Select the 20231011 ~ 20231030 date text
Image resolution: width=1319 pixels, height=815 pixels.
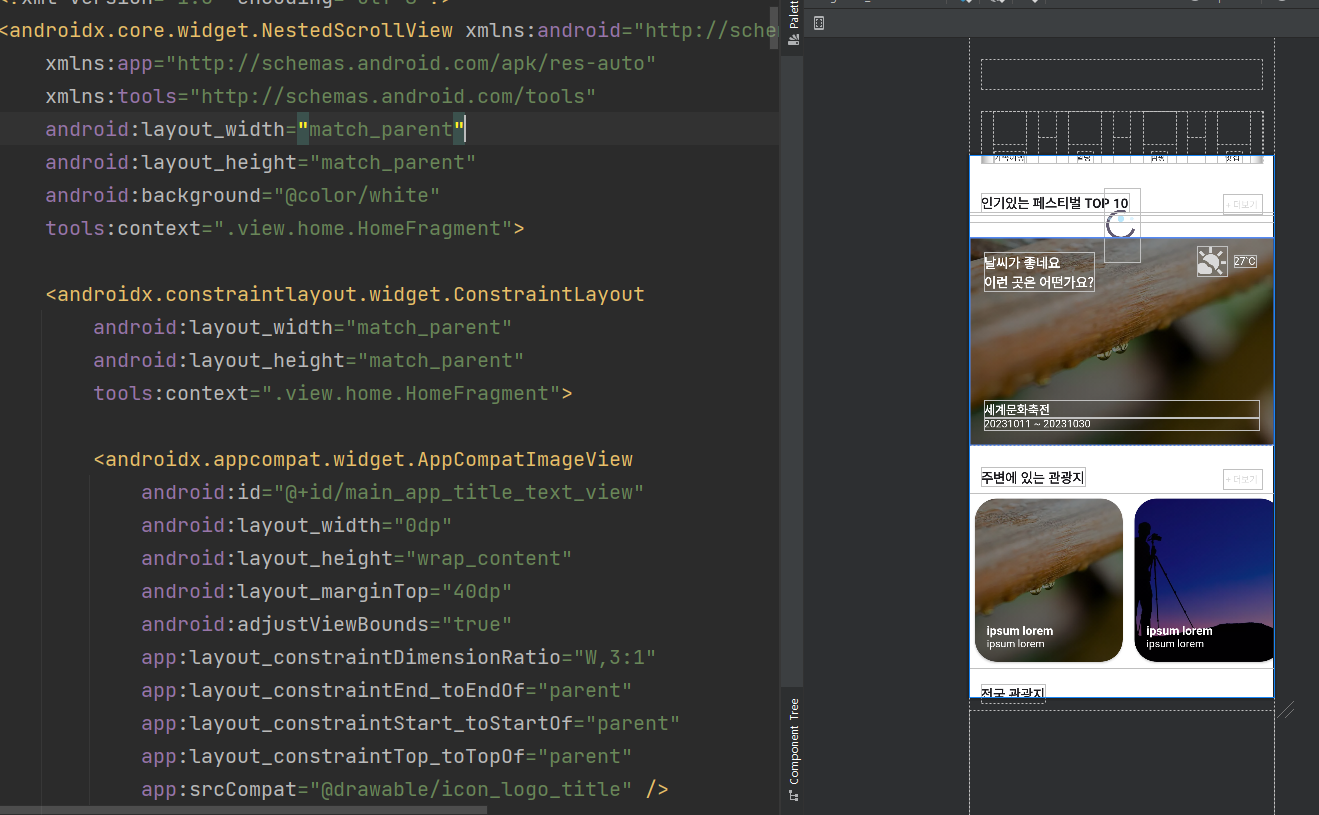(x=1121, y=424)
